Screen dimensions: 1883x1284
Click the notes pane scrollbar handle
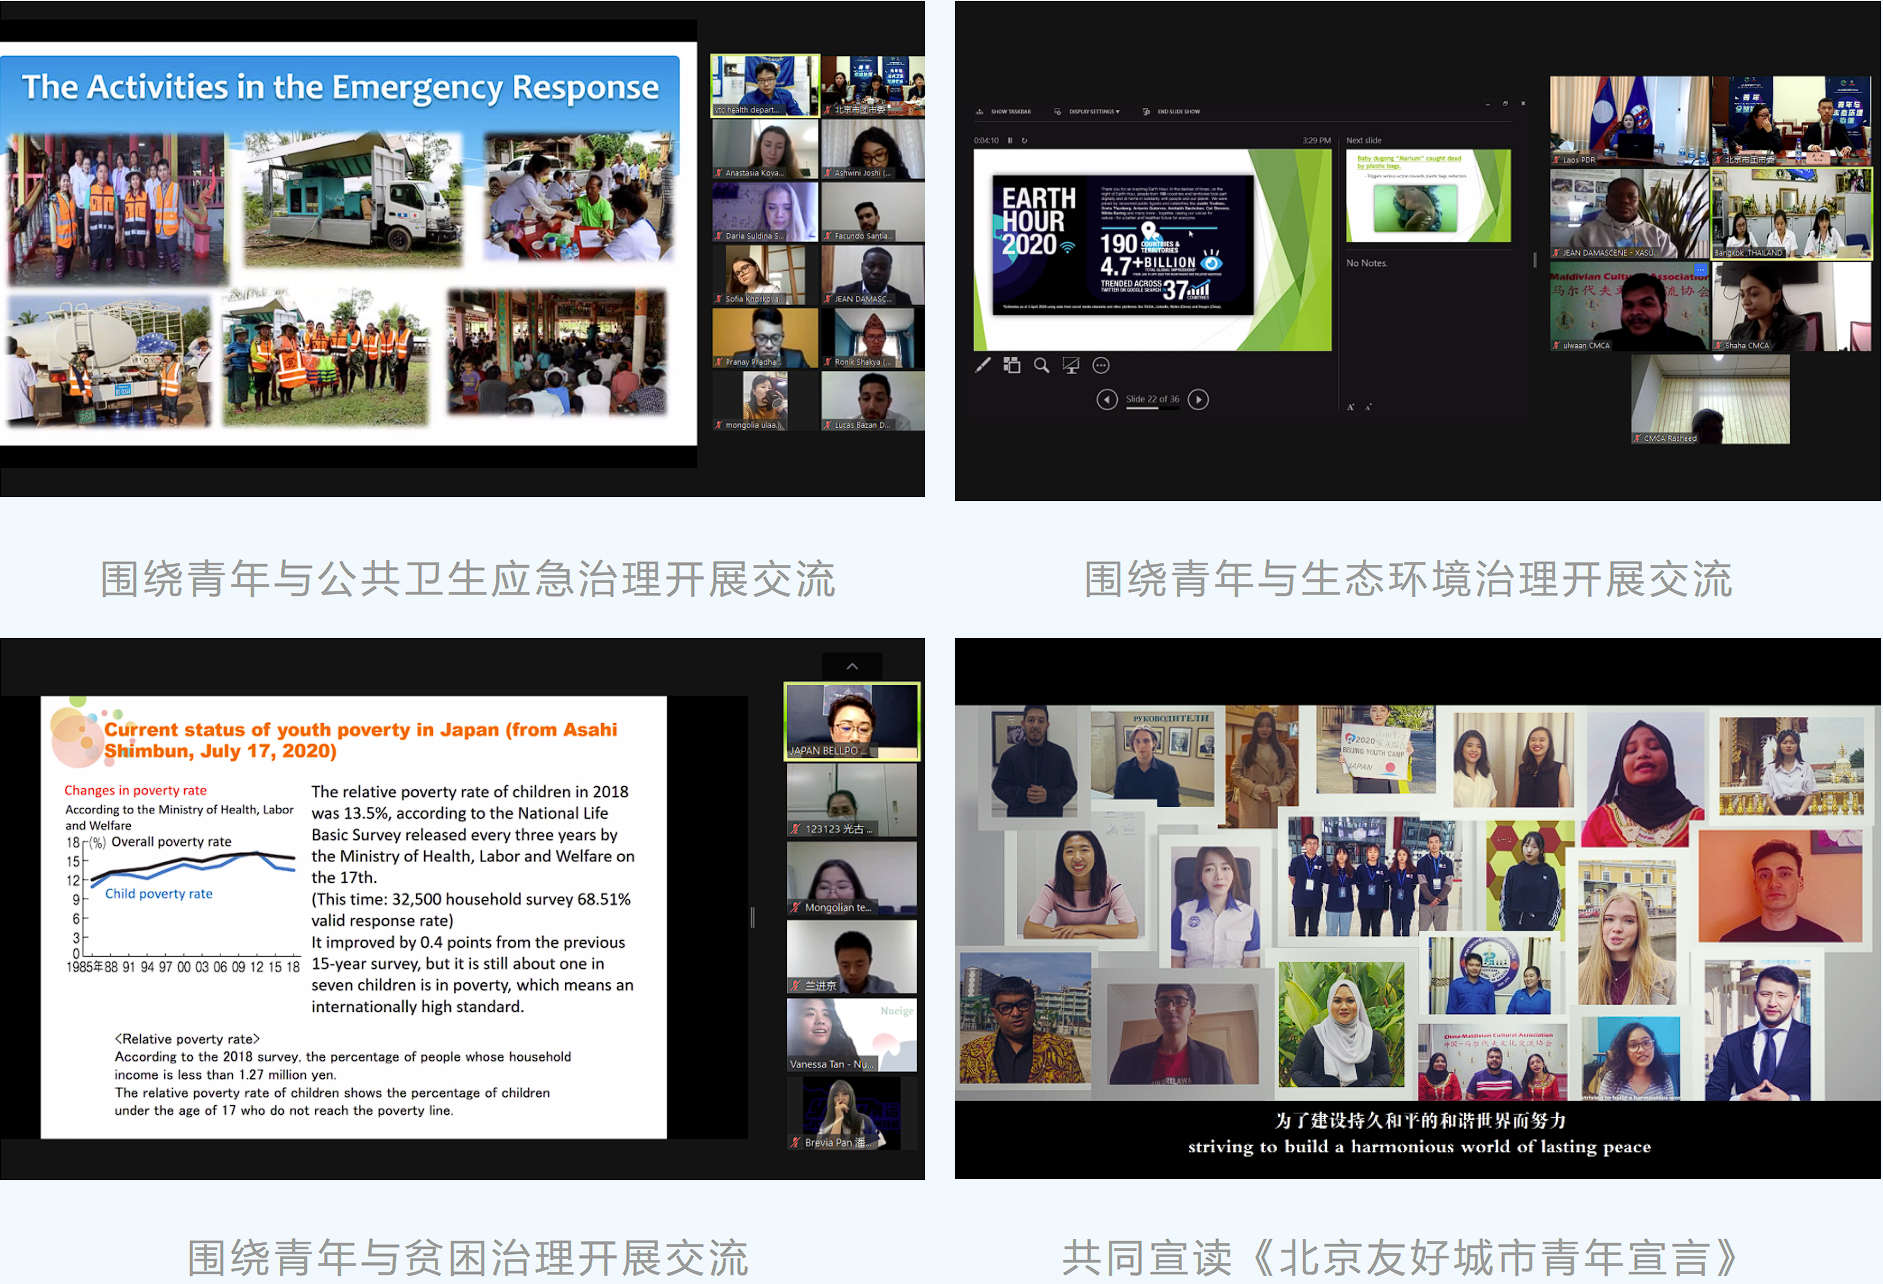click(x=1535, y=260)
